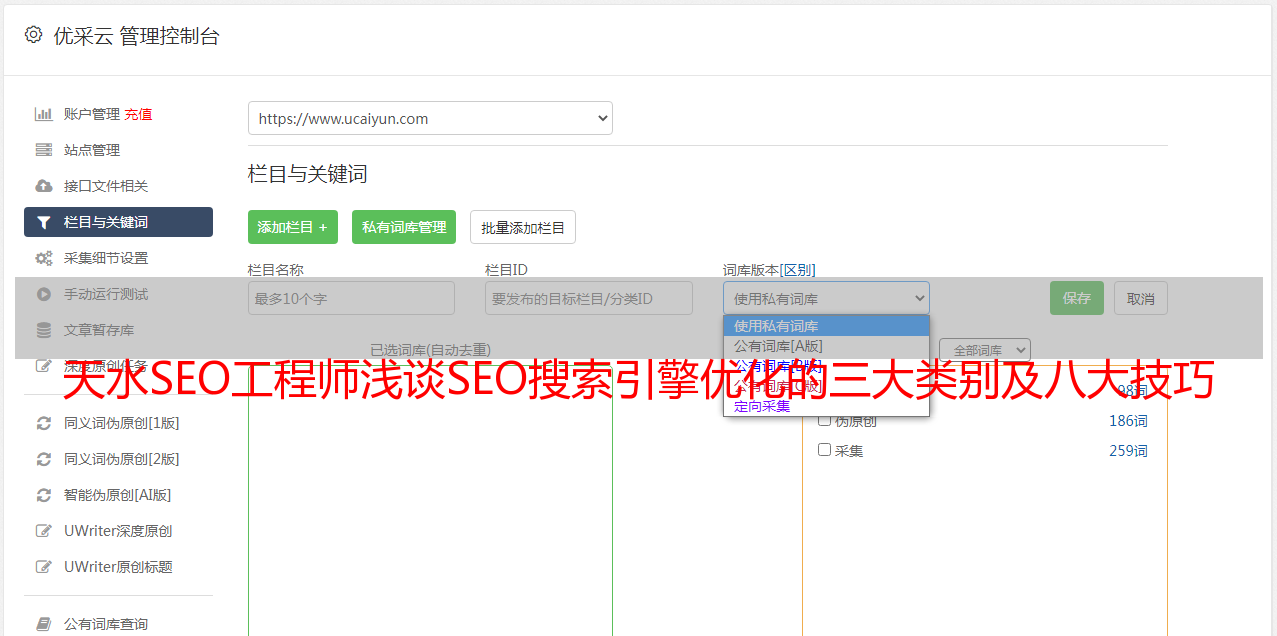The height and width of the screenshot is (636, 1277).
Task: Click the server icon next to 站点管理
Action: [43, 150]
